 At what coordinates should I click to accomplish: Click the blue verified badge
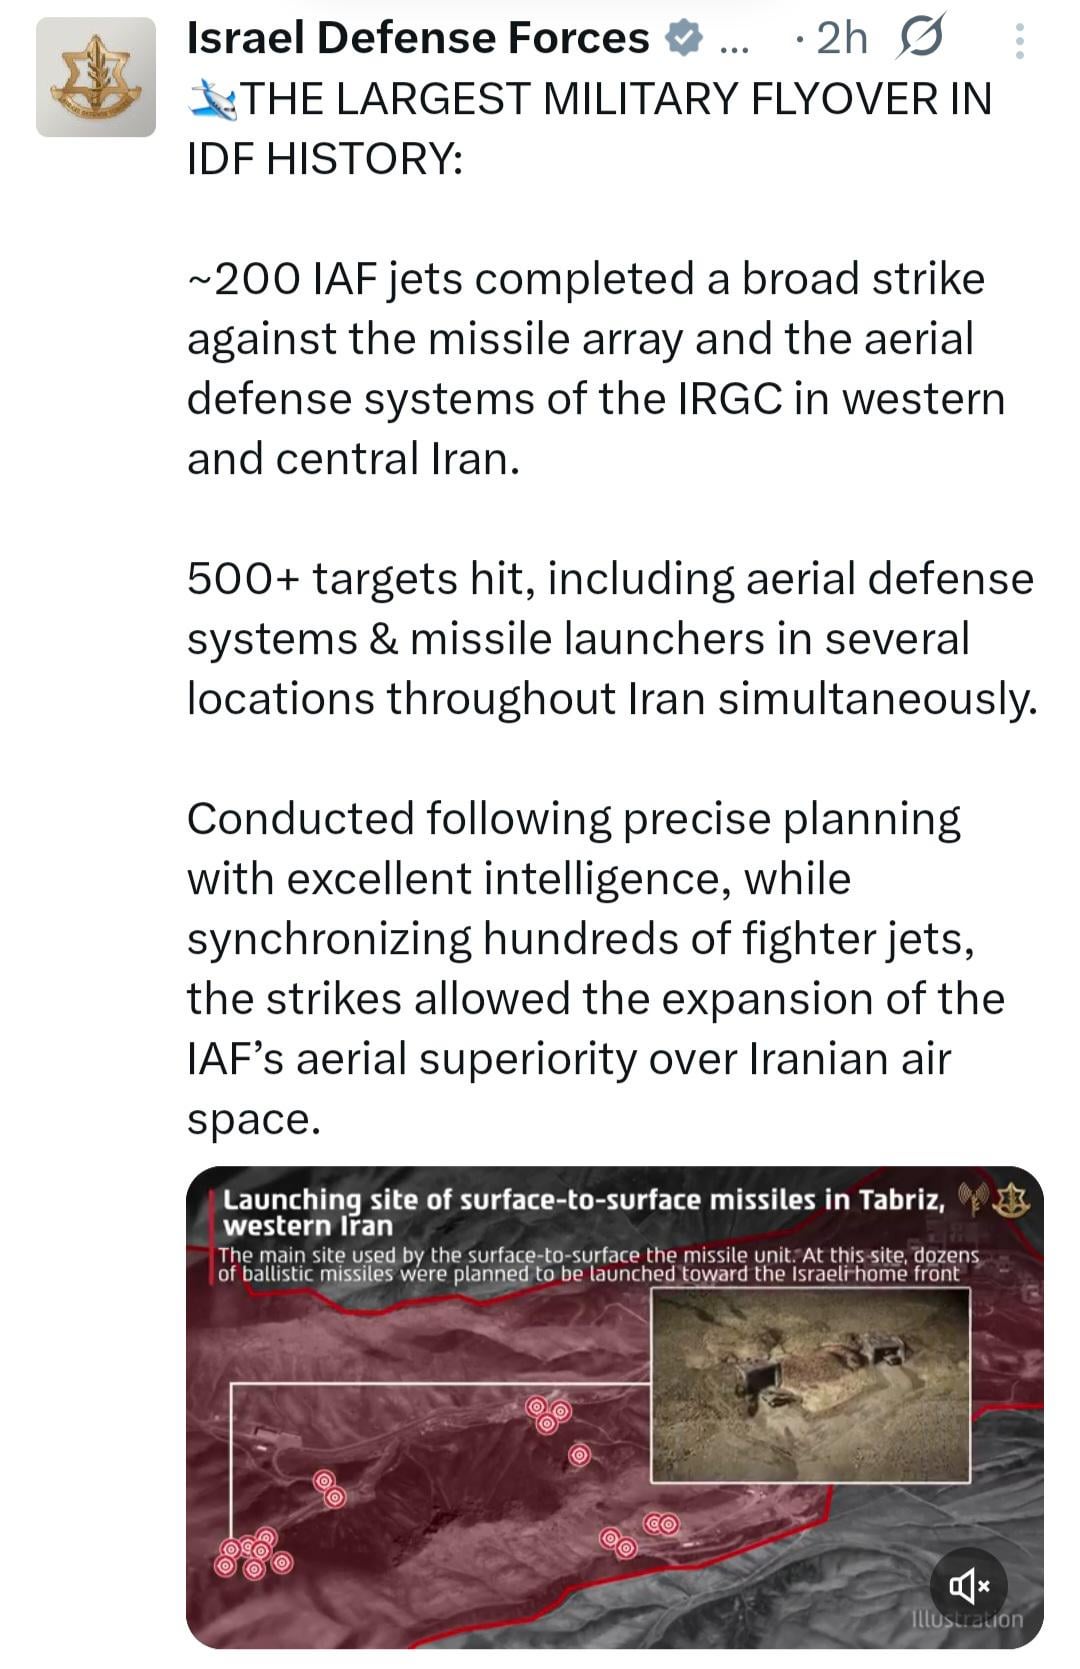coord(684,40)
